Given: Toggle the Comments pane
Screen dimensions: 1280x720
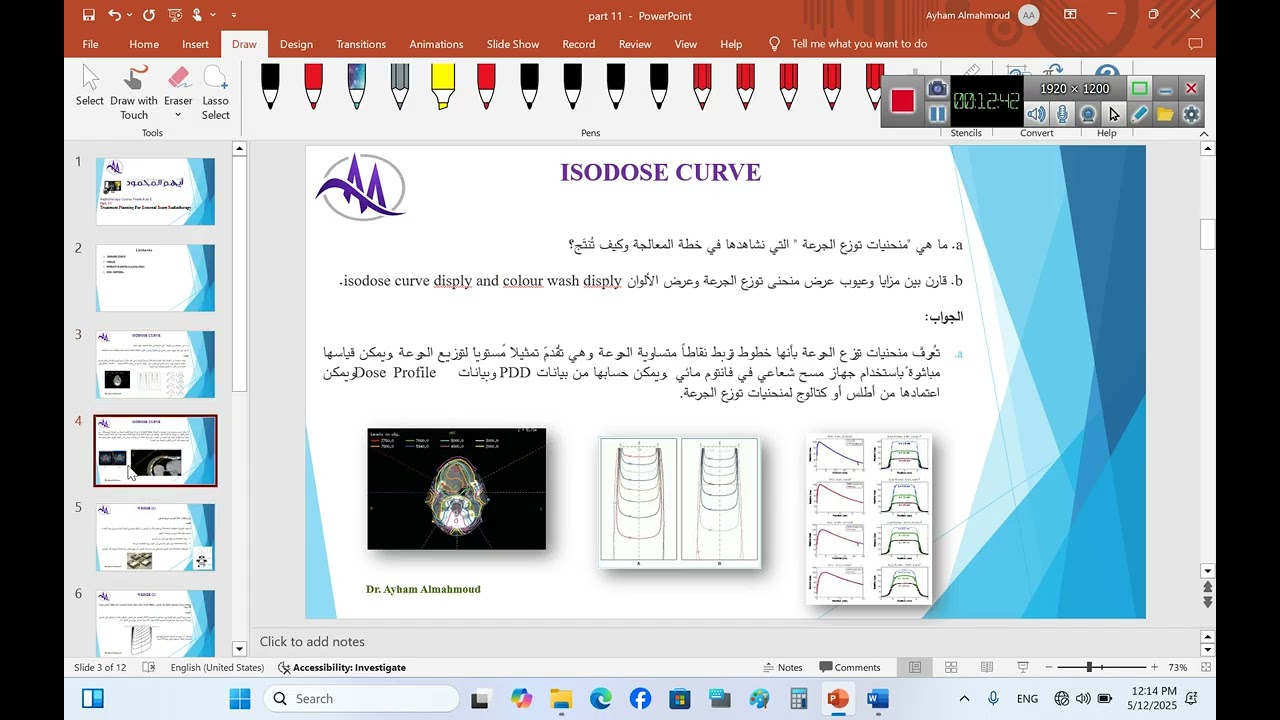Looking at the screenshot, I should click(850, 667).
